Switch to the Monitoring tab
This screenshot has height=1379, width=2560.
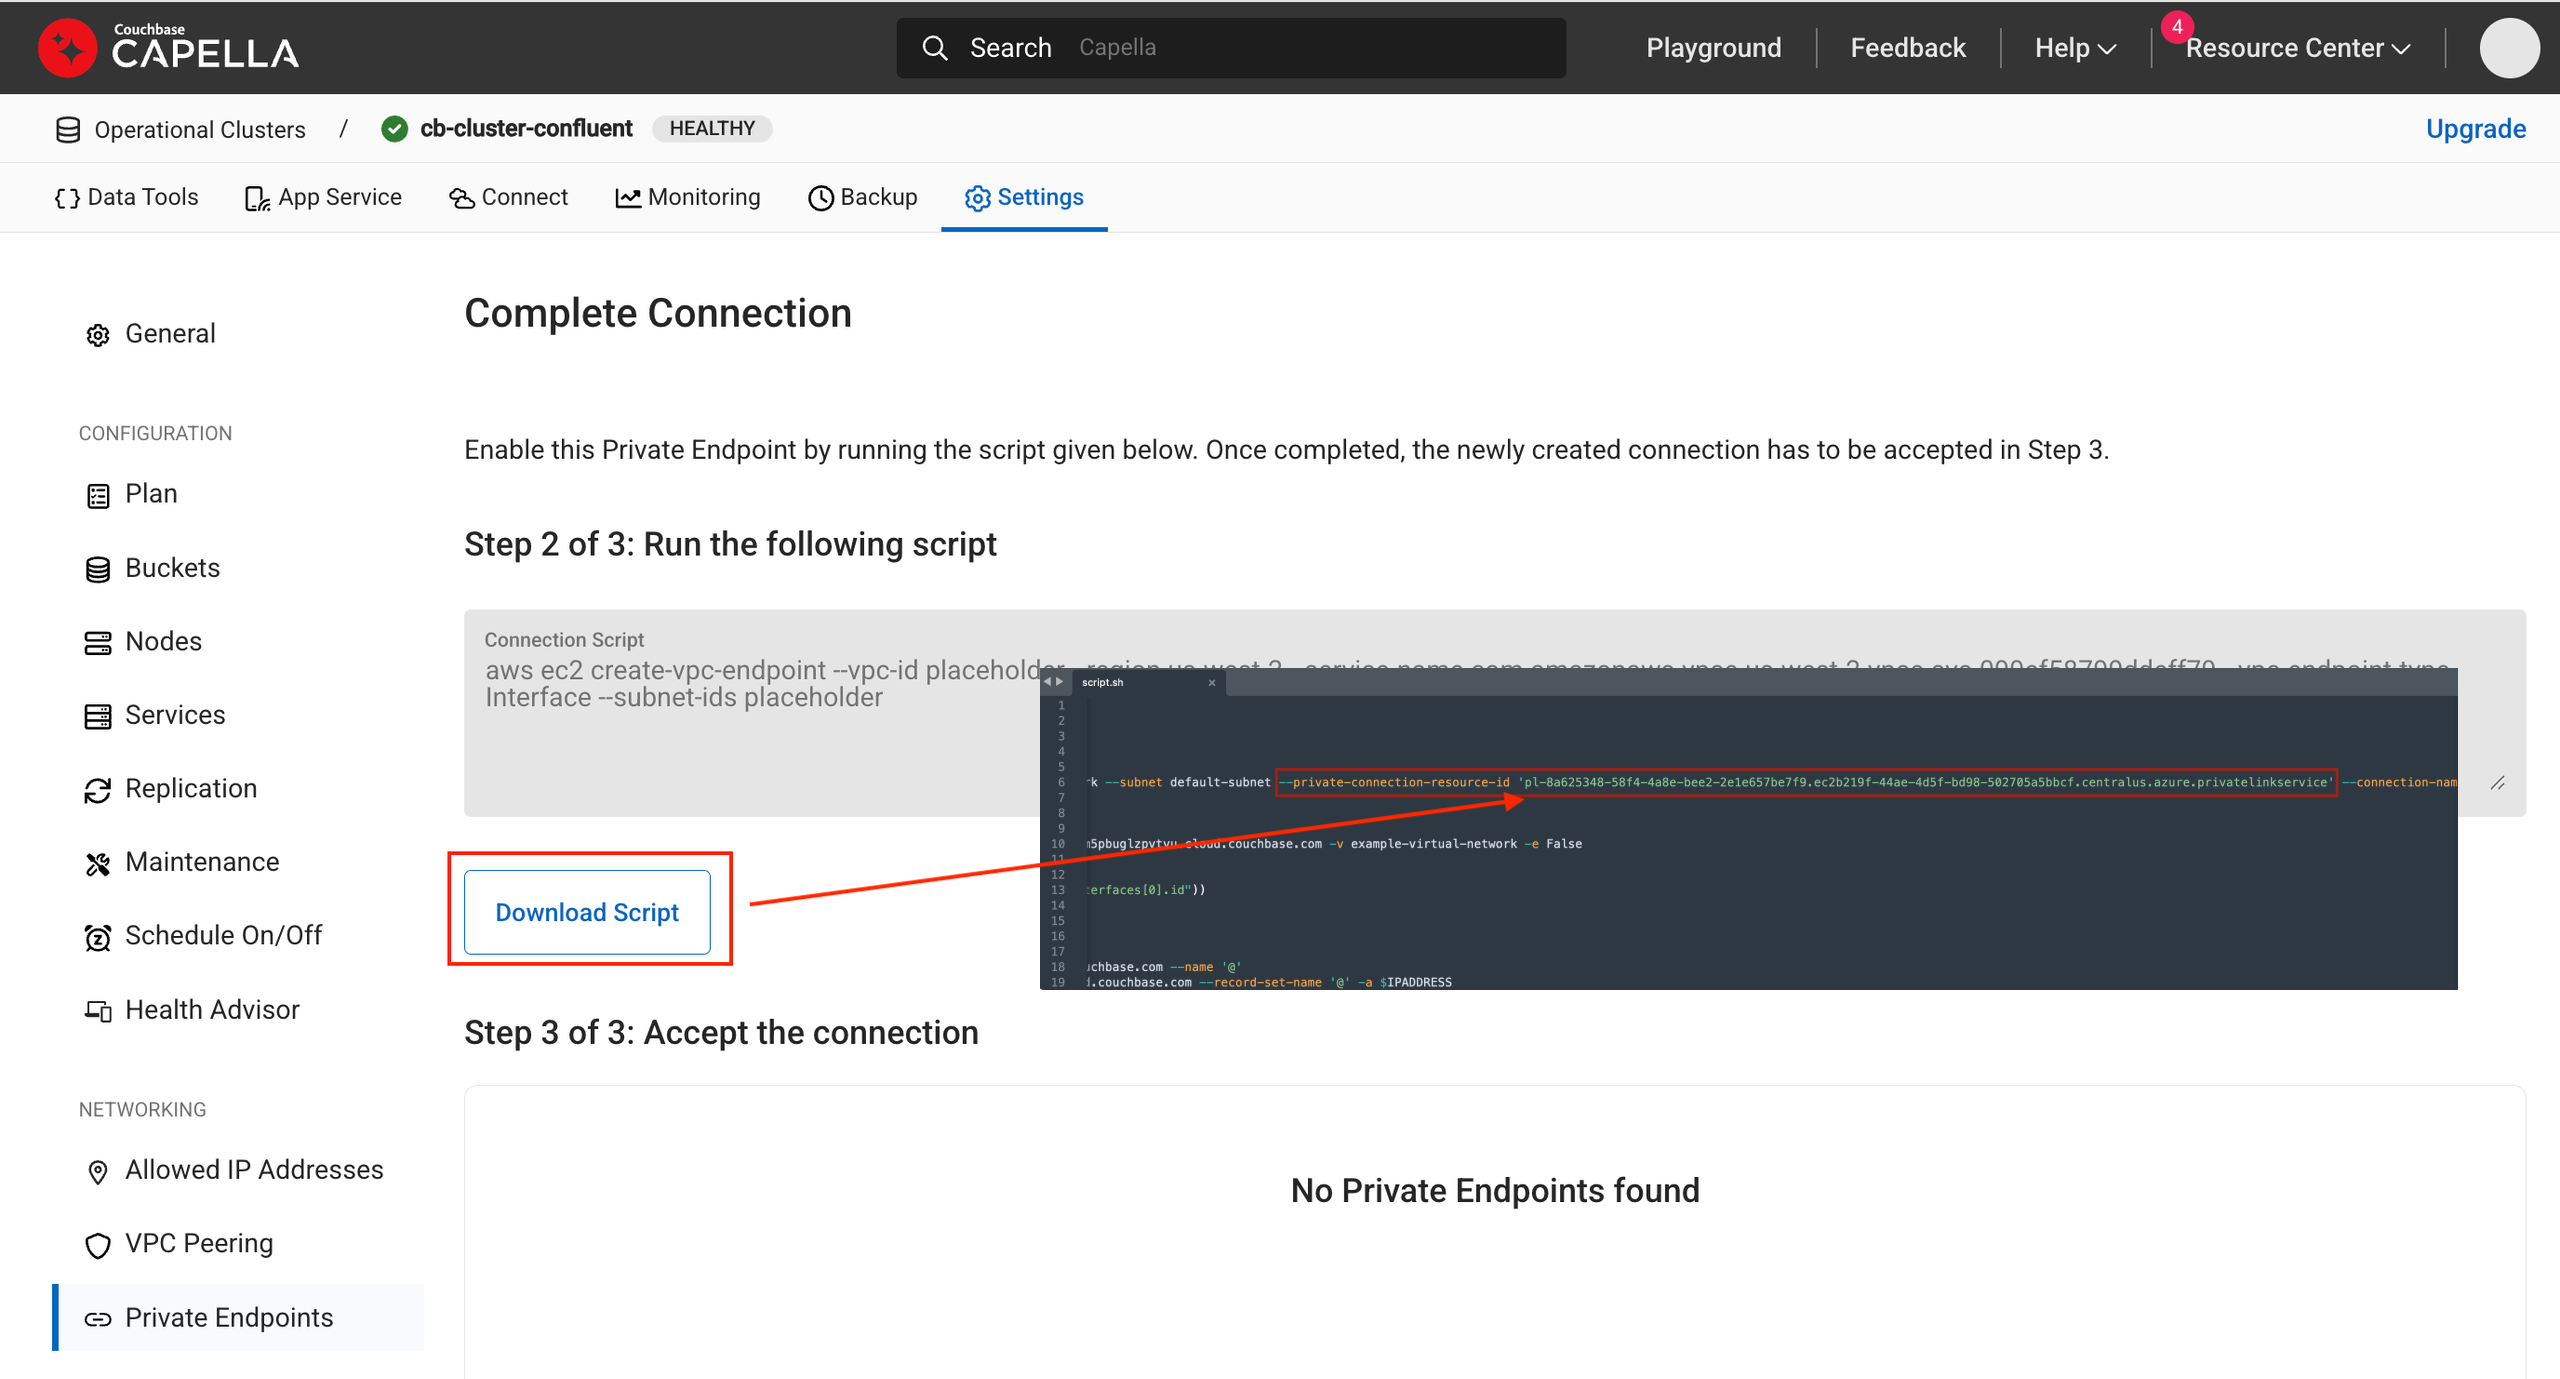pos(688,197)
